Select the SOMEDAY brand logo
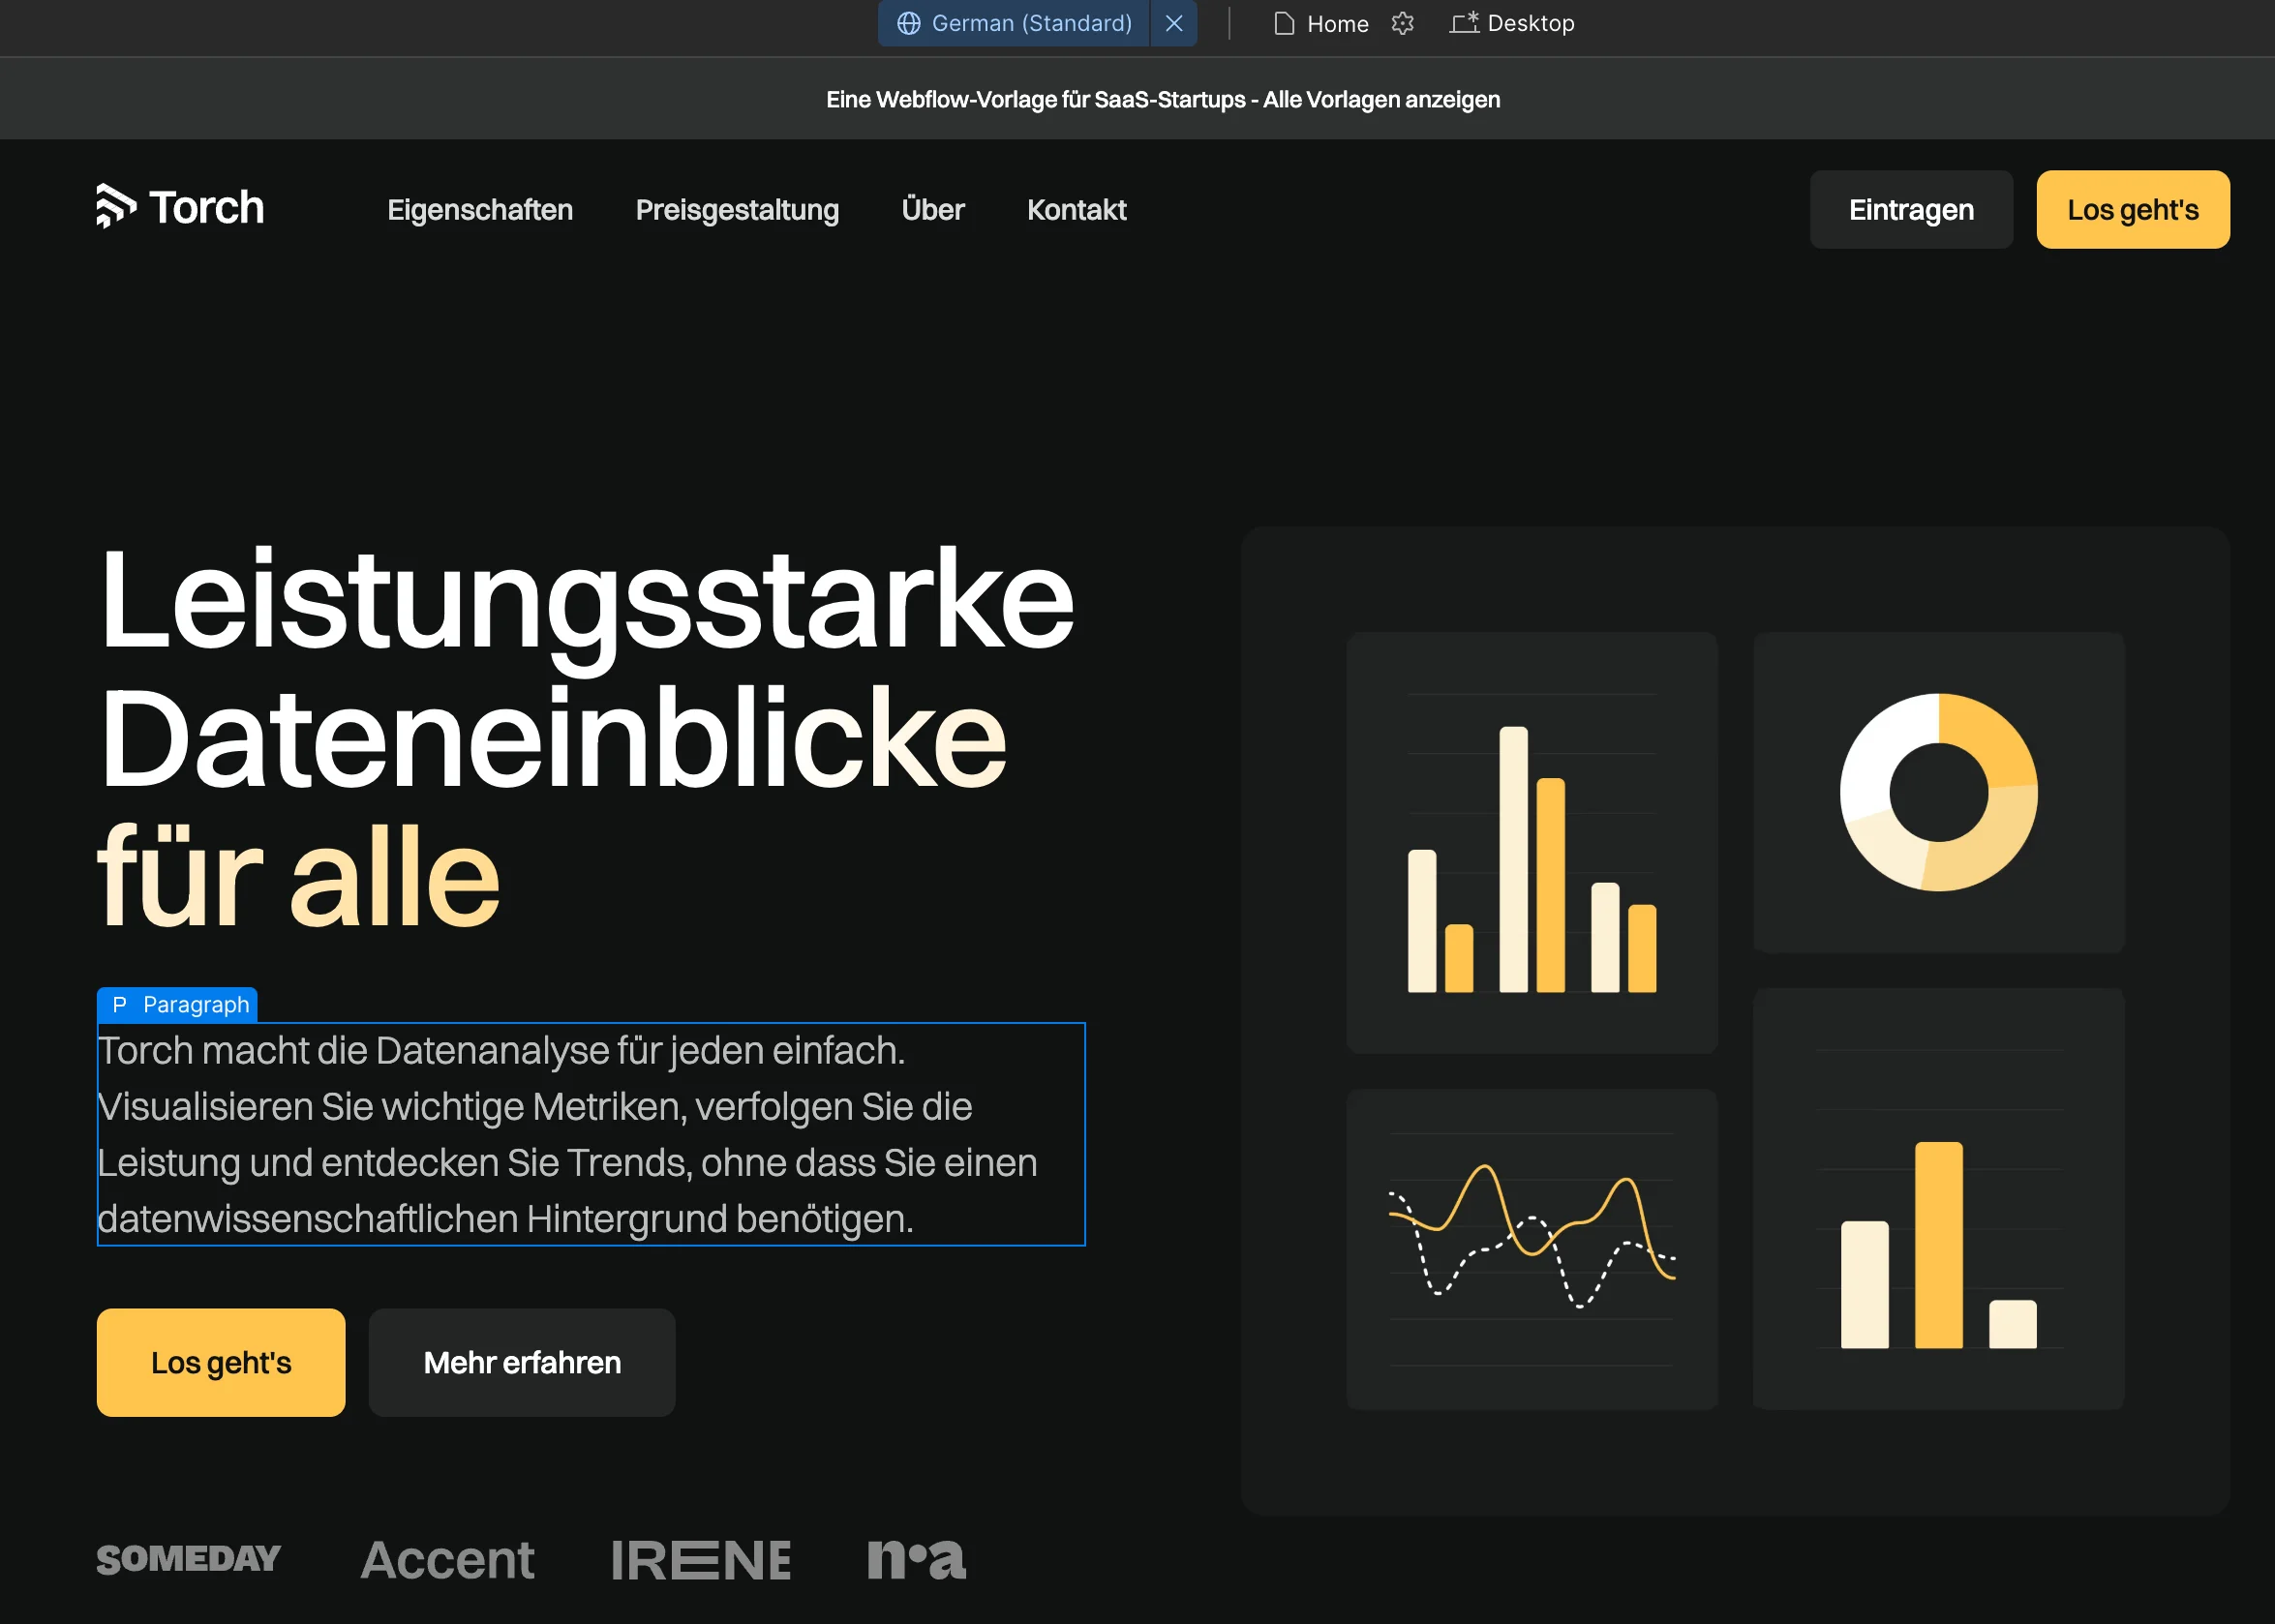The width and height of the screenshot is (2275, 1624). click(x=188, y=1558)
